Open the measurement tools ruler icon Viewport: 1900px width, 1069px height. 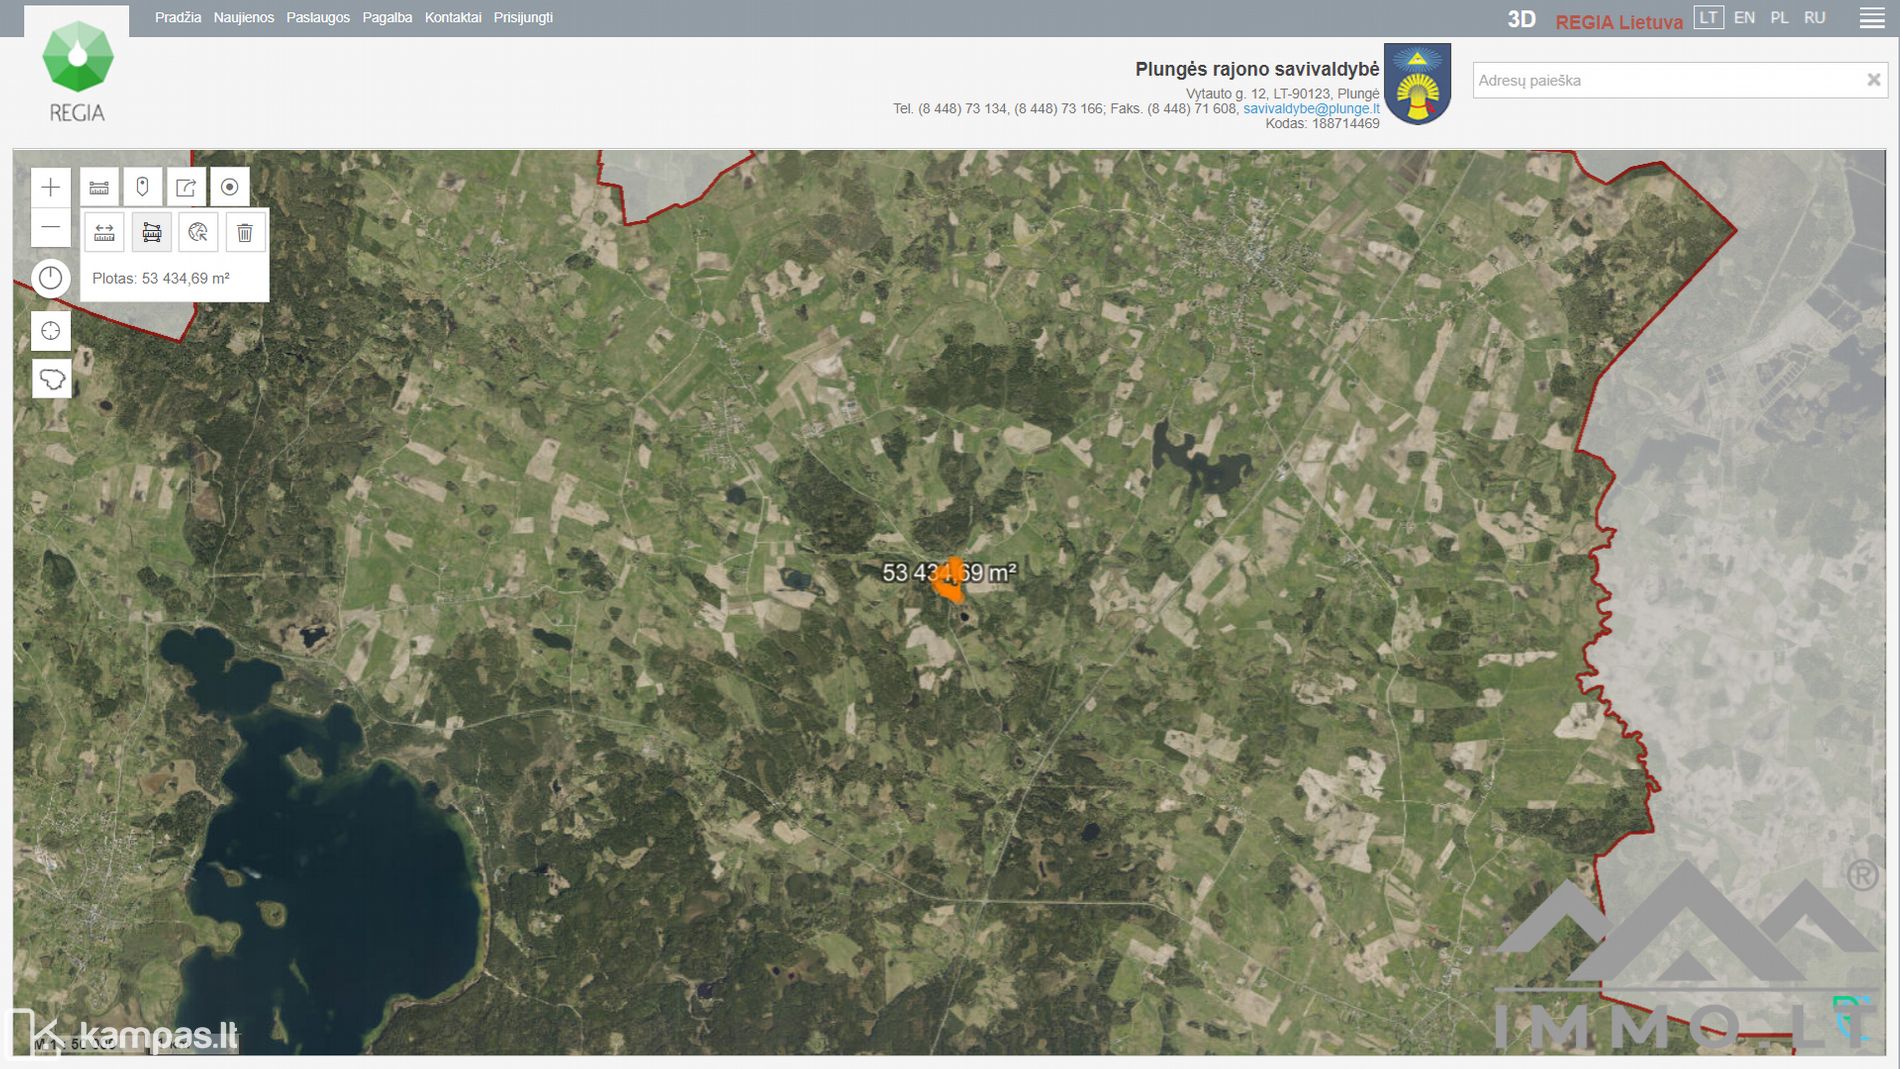pos(99,187)
